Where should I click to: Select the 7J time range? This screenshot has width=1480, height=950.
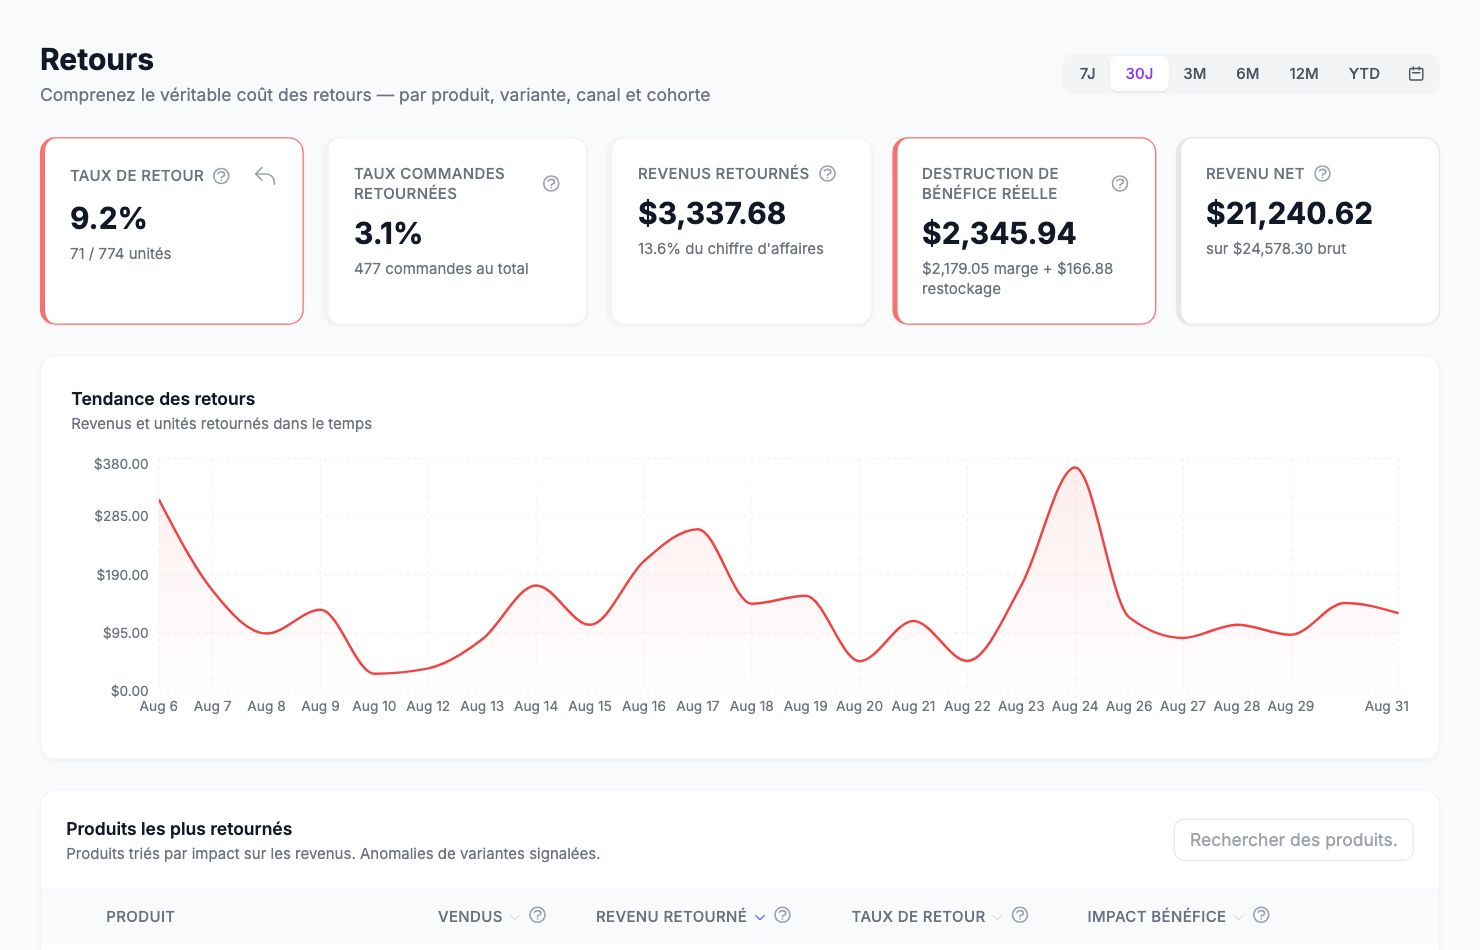point(1088,73)
